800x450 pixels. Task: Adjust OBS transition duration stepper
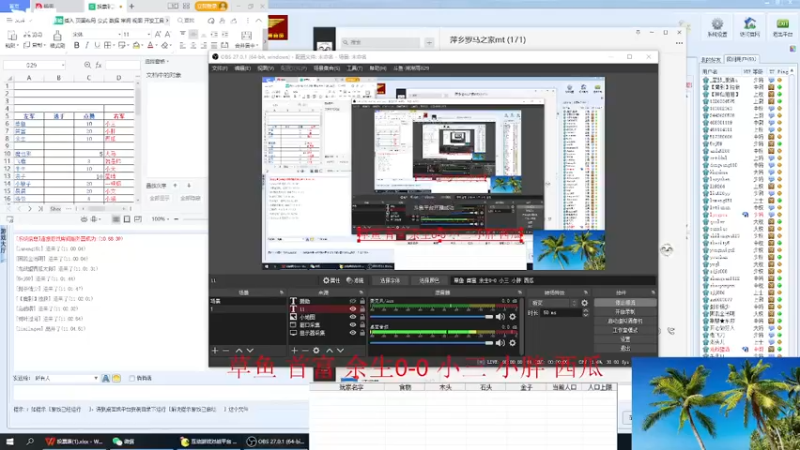tap(585, 312)
